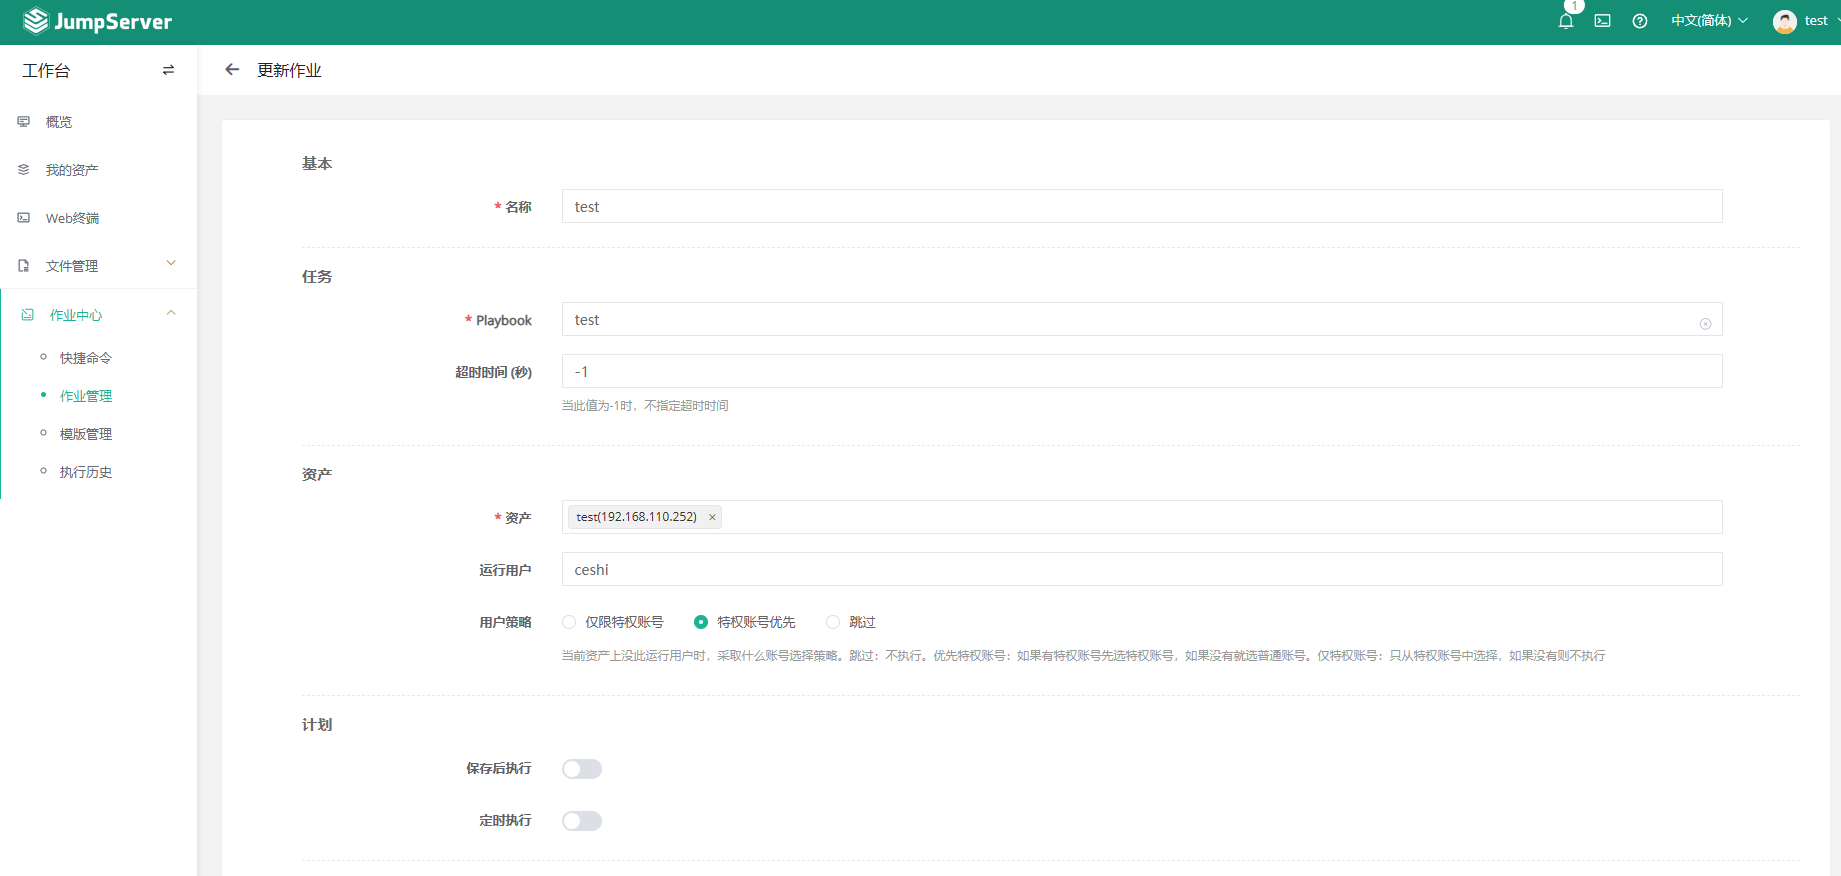
Task: Open 快捷命令 in the sidebar
Action: click(x=86, y=358)
